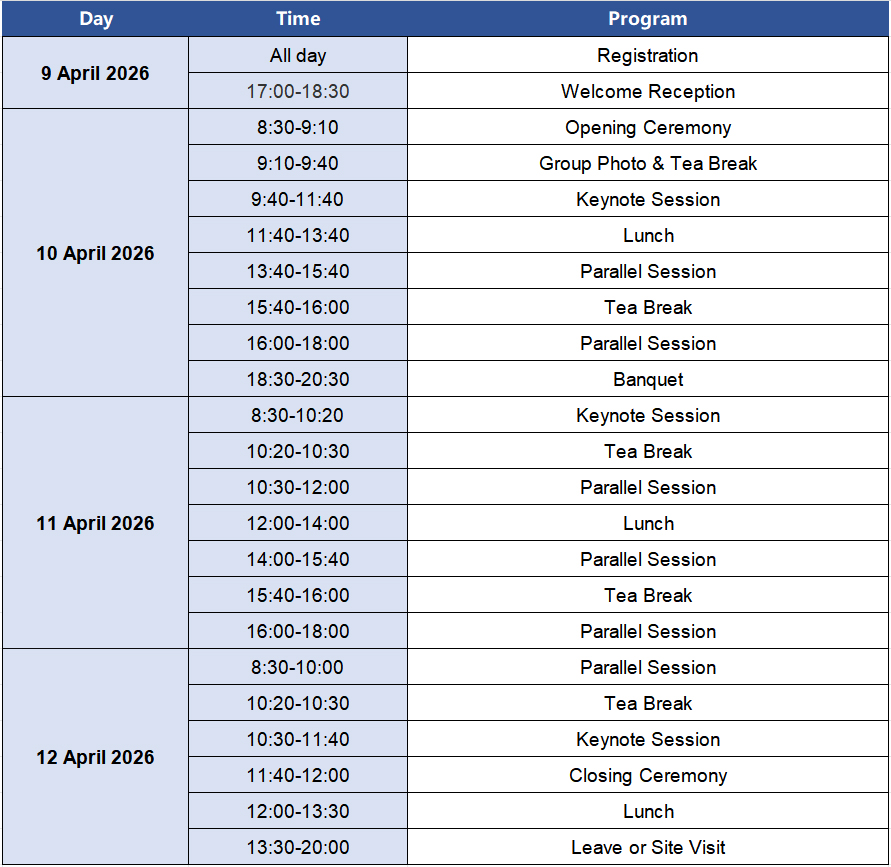891x867 pixels.
Task: Select the 17:00-18:30 time slot
Action: click(x=298, y=91)
